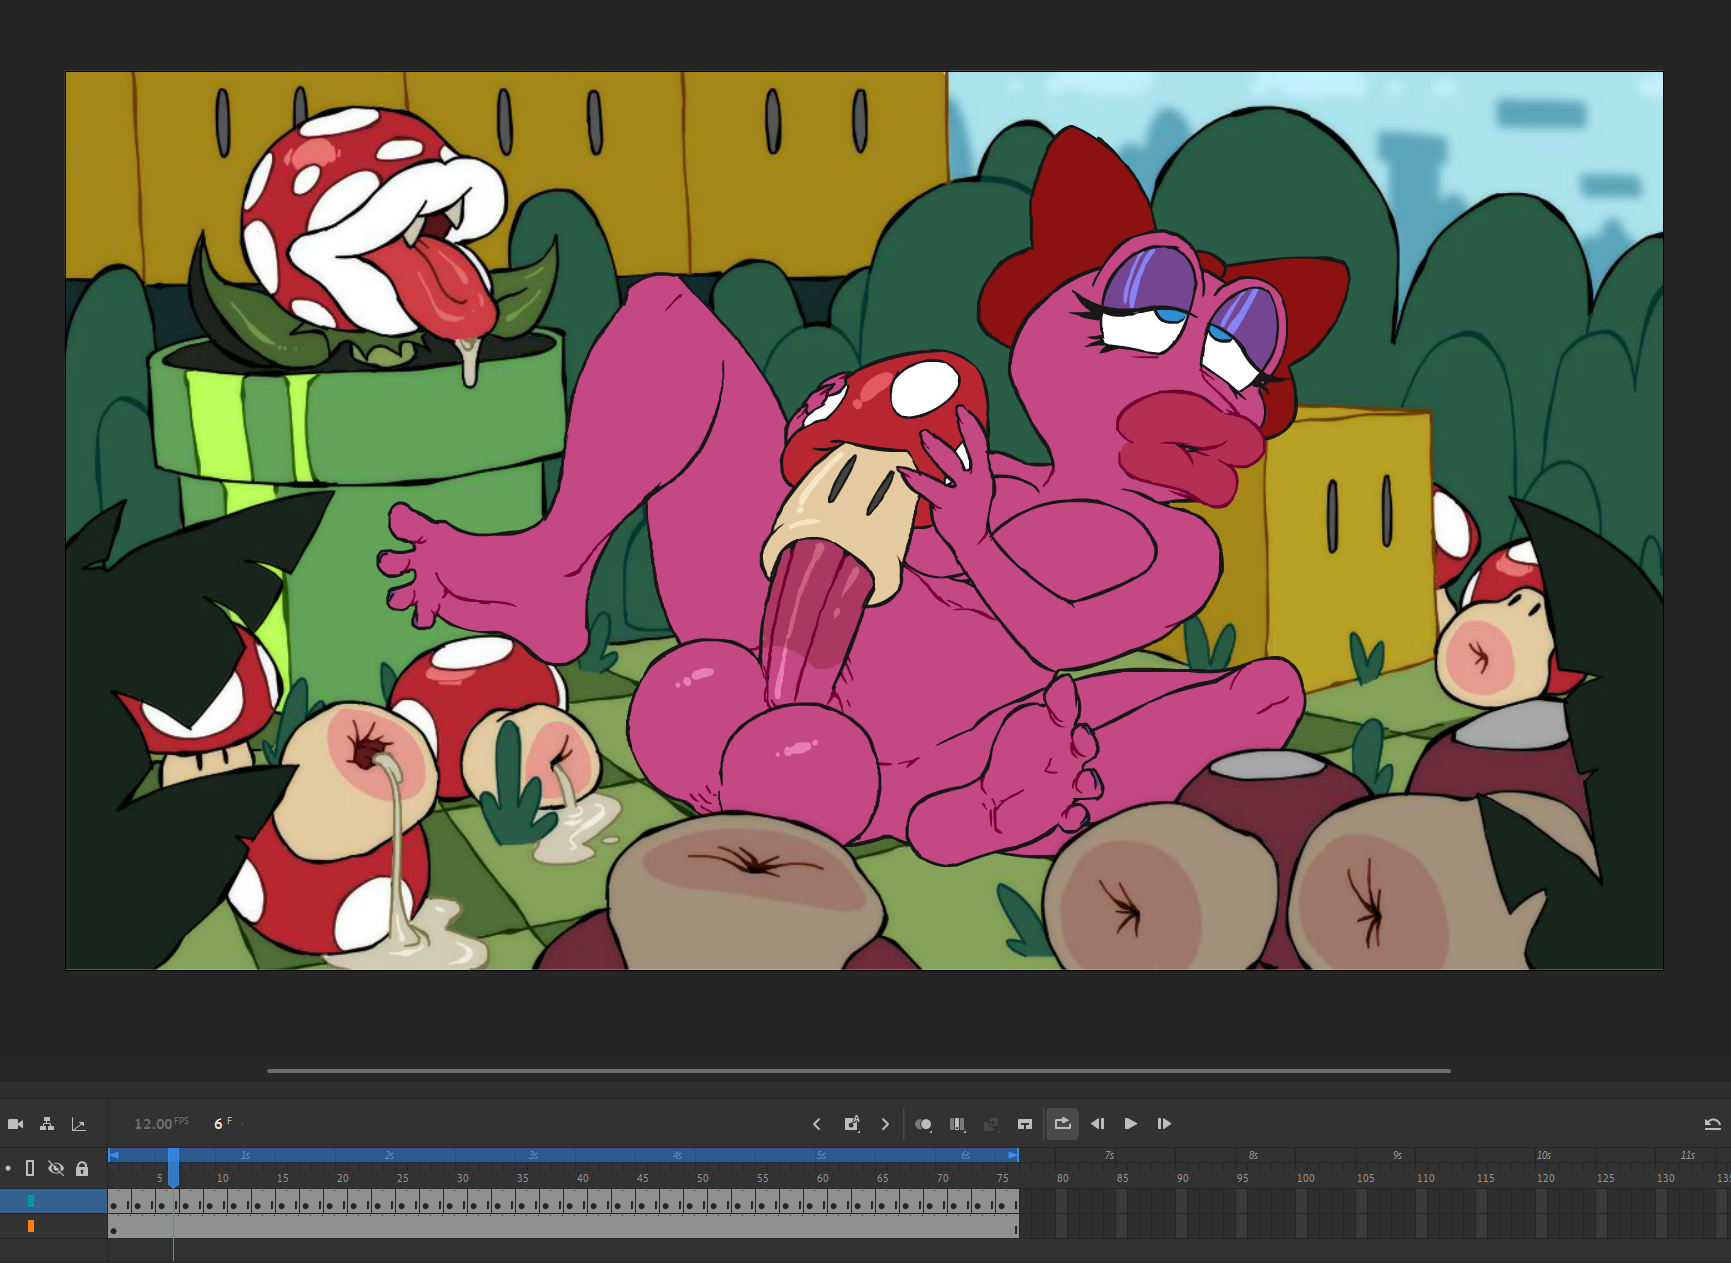Toggle the loop playback button
The height and width of the screenshot is (1263, 1731).
pyautogui.click(x=1062, y=1124)
